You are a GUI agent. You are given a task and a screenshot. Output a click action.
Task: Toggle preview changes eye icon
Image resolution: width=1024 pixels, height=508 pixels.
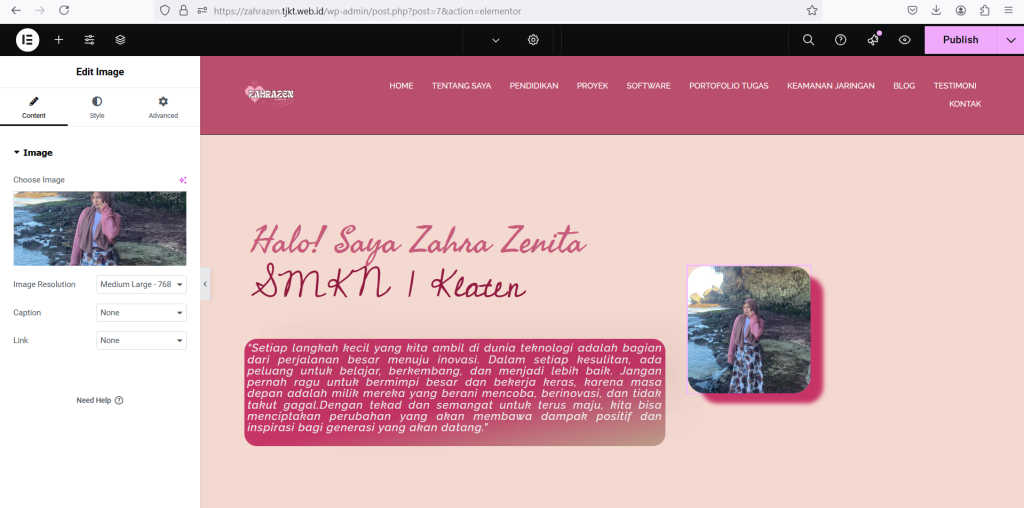tap(905, 40)
